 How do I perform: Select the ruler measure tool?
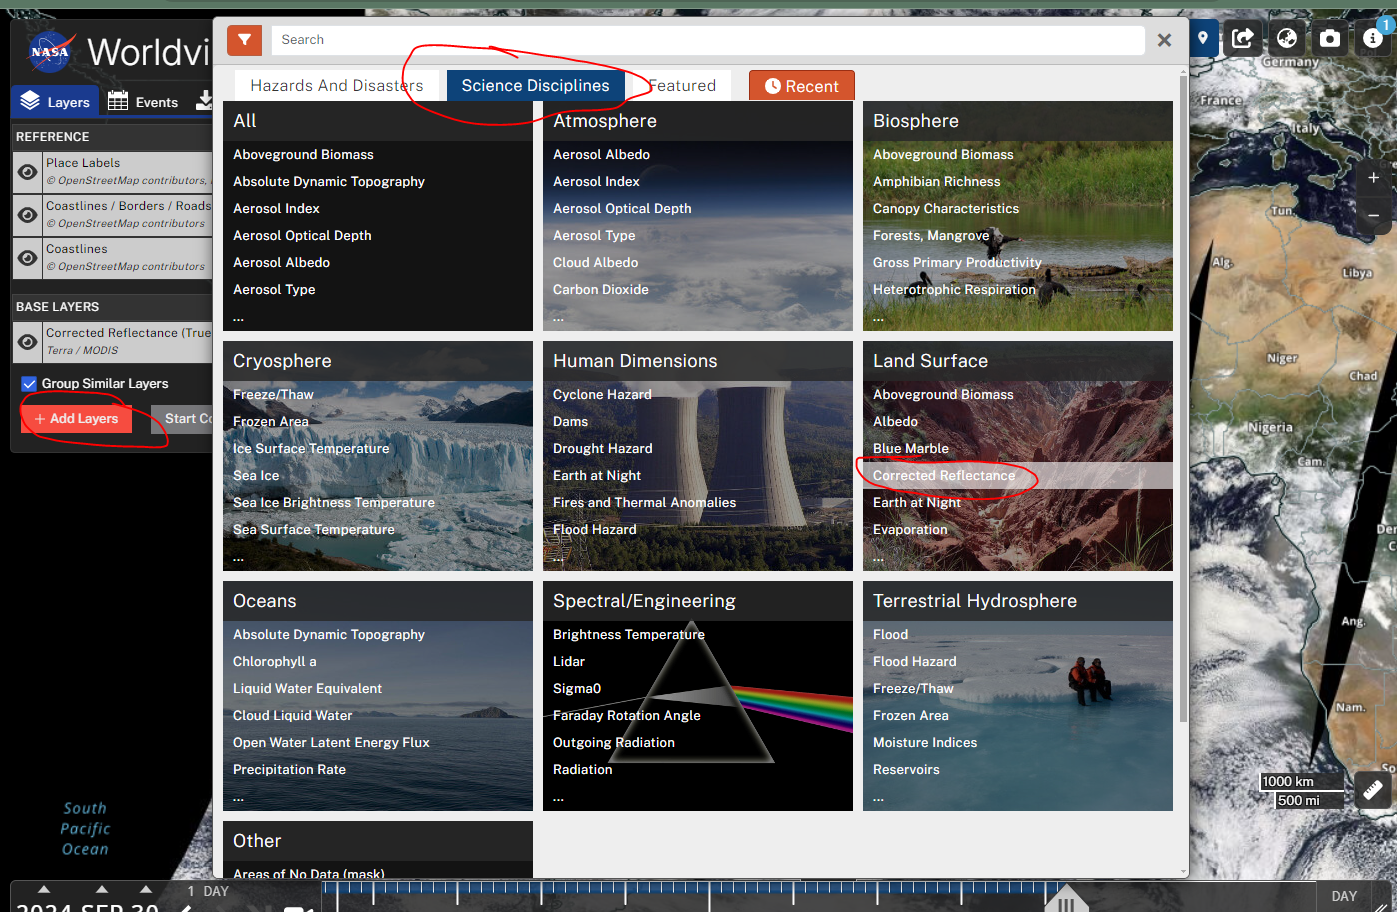(x=1373, y=789)
